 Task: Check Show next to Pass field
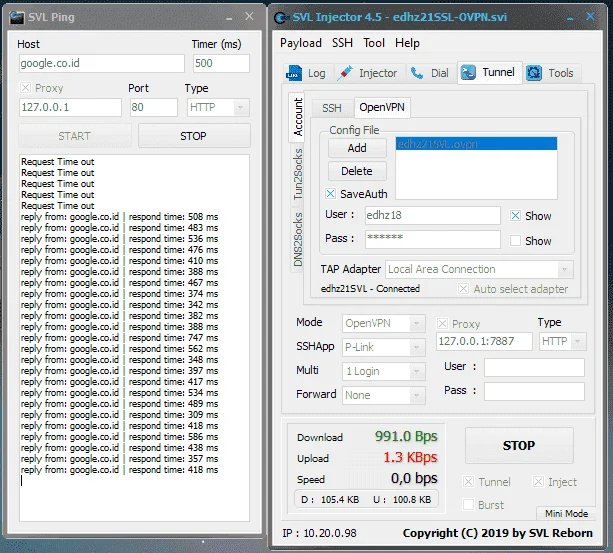(515, 240)
